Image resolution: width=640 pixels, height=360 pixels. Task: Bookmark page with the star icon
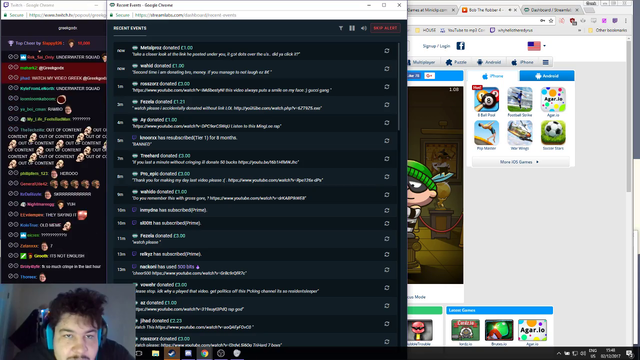tap(551, 20)
